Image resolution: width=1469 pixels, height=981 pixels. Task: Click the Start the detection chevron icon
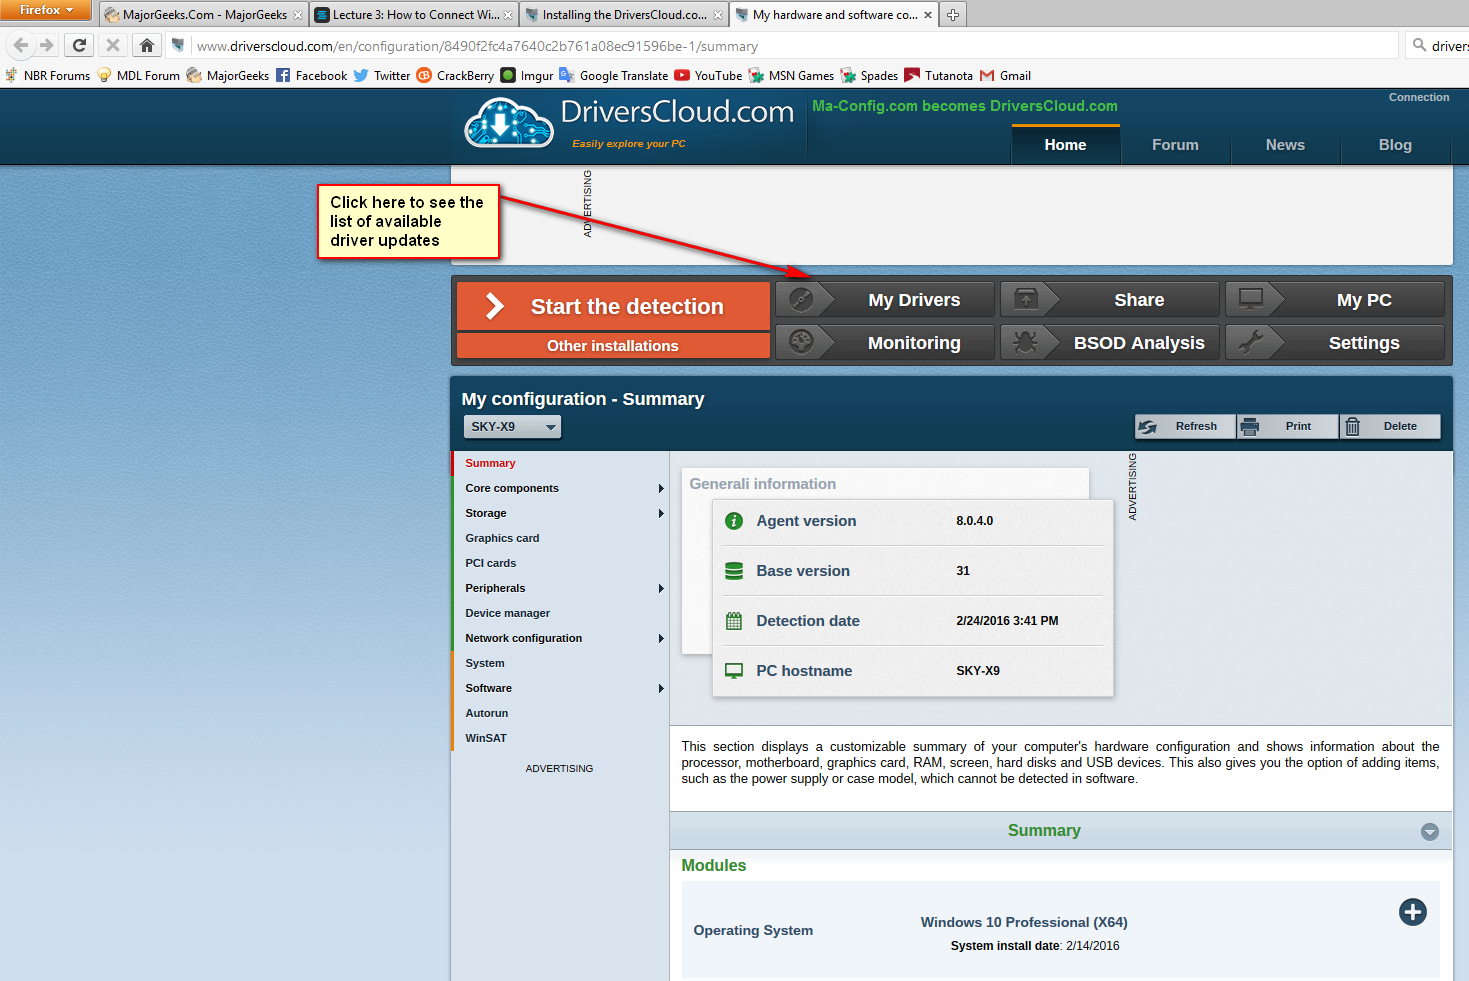point(495,306)
